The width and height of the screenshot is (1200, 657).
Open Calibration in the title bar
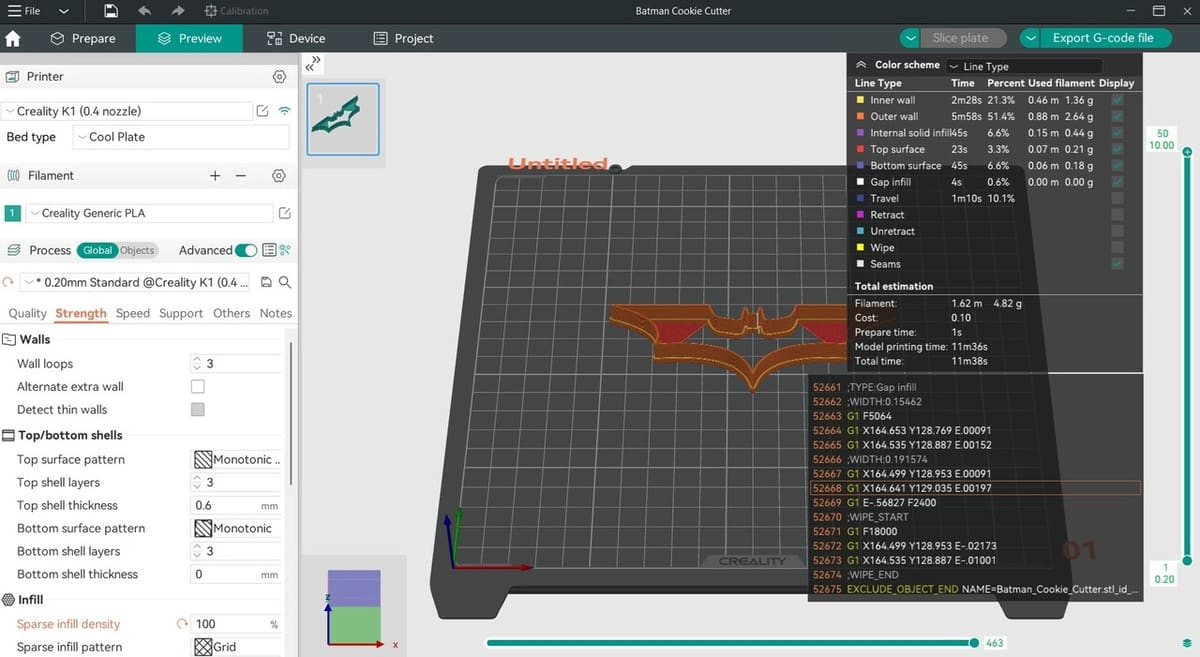click(x=236, y=11)
